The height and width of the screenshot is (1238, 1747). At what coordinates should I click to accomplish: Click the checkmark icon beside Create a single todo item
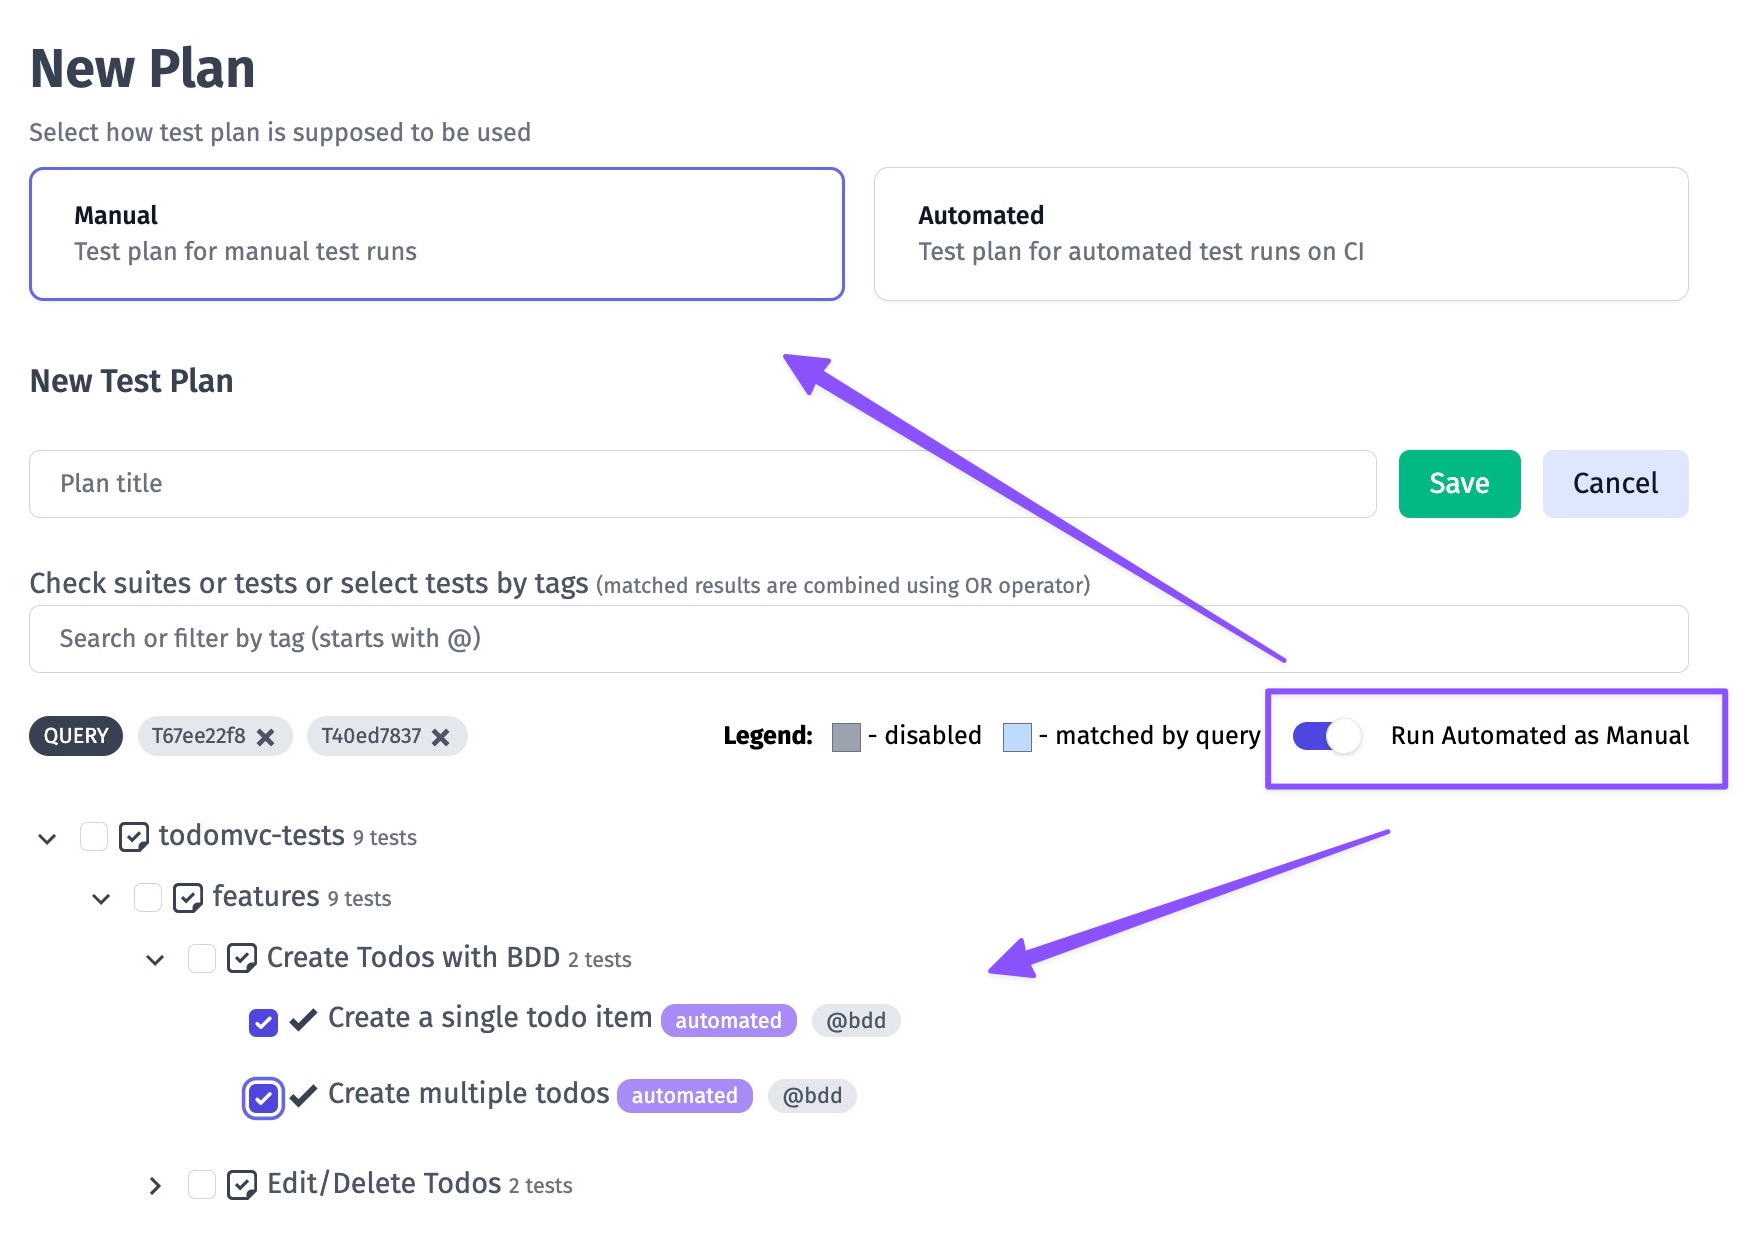tap(303, 1020)
